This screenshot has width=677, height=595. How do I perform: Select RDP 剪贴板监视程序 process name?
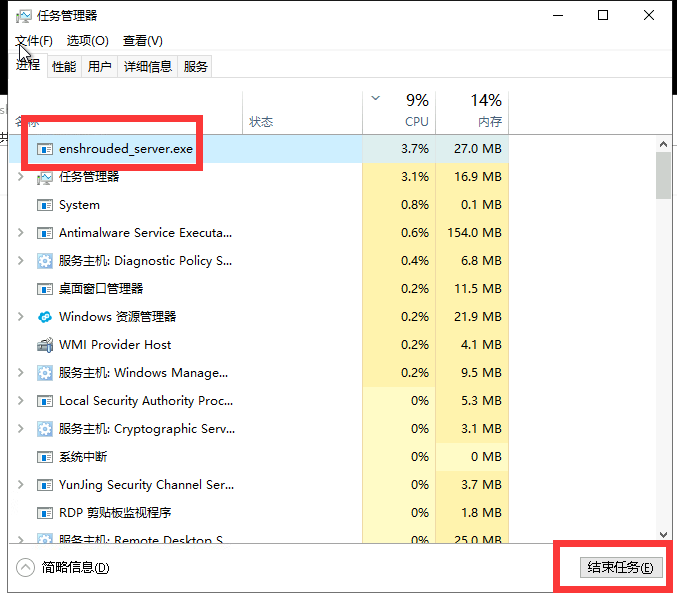pos(115,513)
